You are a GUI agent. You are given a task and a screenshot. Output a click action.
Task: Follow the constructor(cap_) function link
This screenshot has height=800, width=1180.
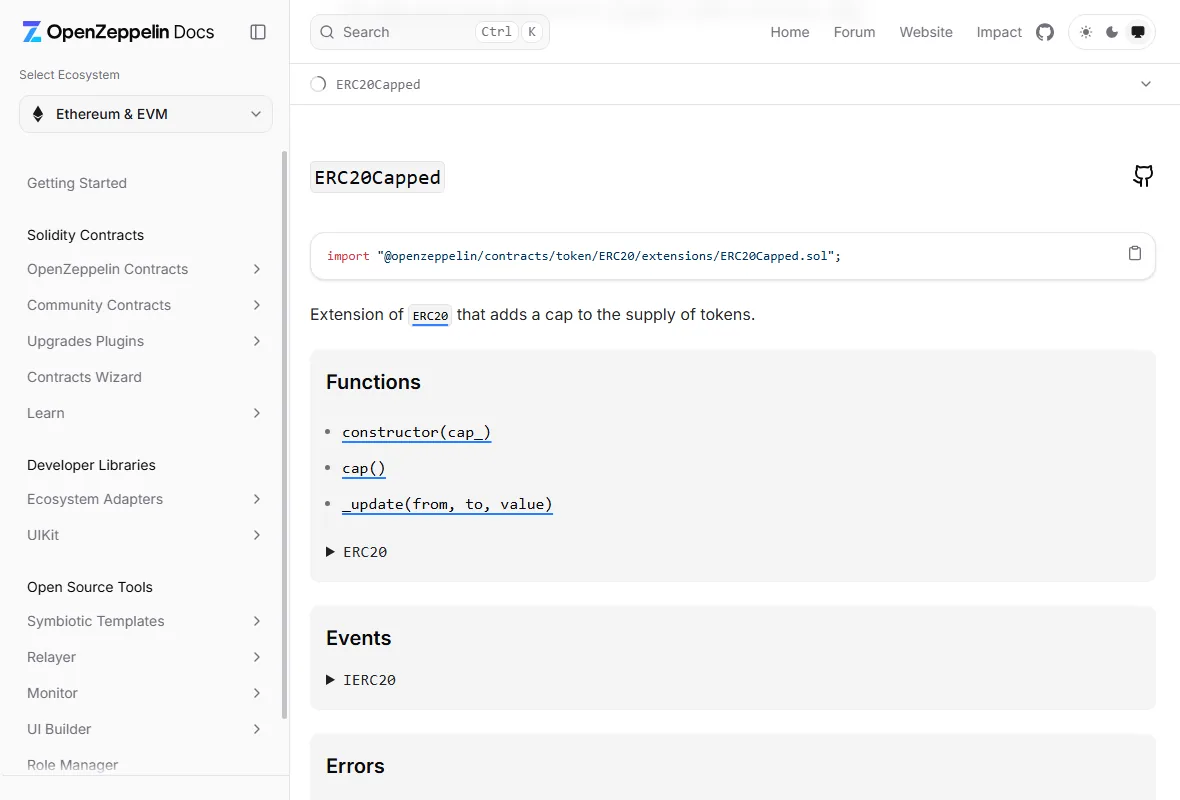pos(416,433)
